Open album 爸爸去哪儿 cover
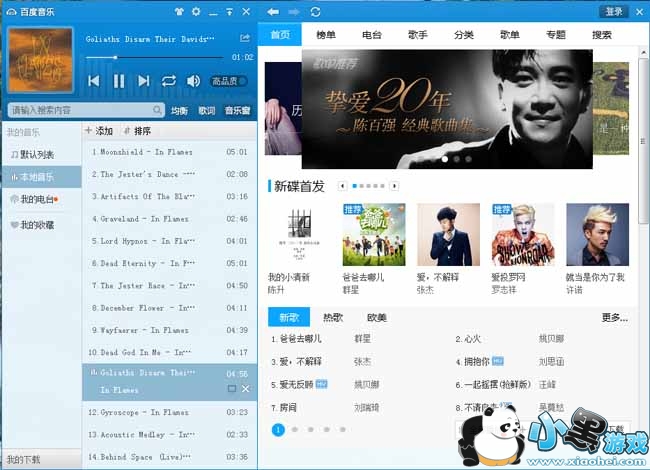Viewport: 650px width, 470px height. 374,234
